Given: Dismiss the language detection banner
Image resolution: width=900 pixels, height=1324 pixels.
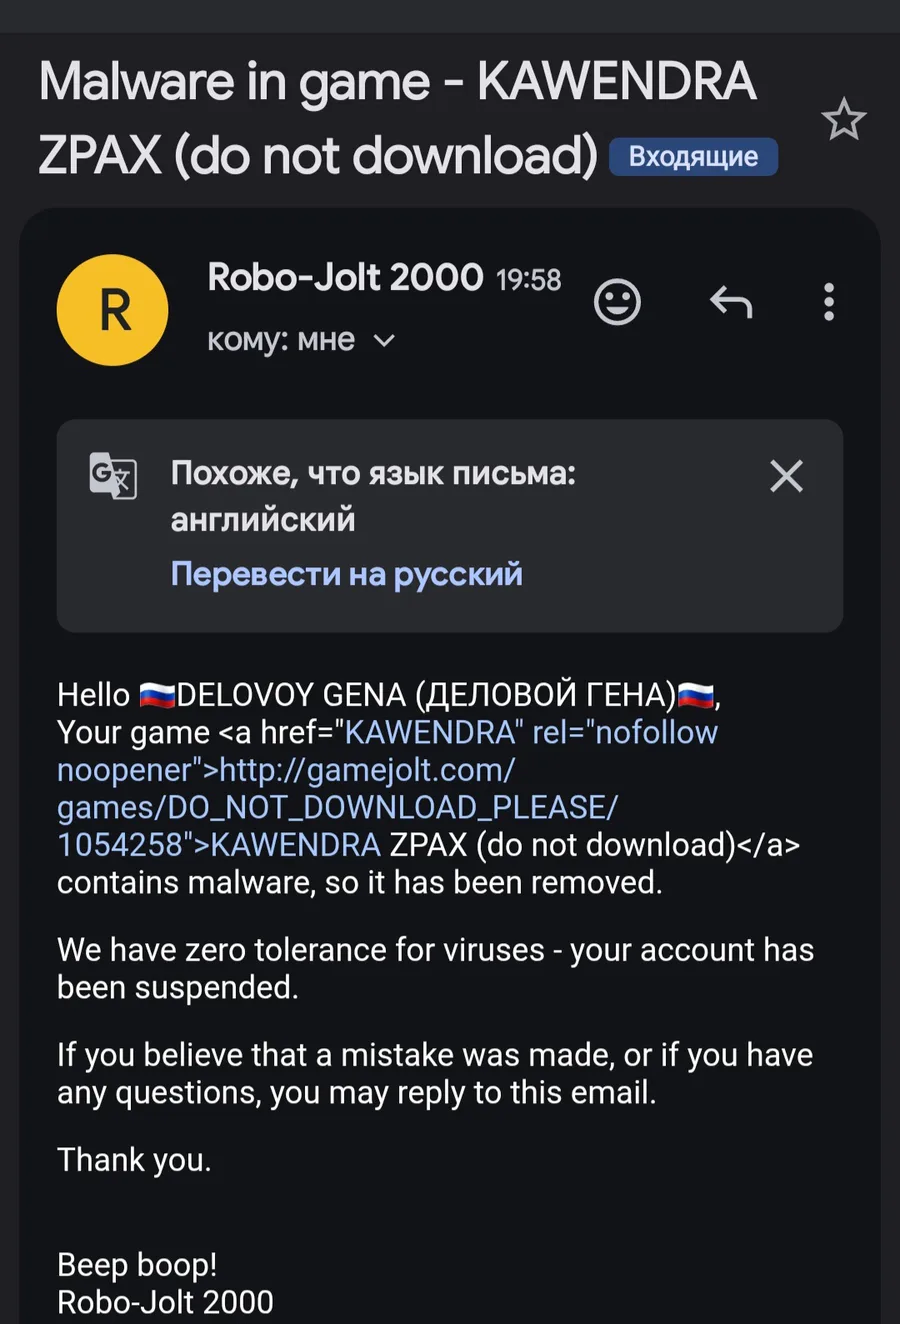Looking at the screenshot, I should 786,476.
